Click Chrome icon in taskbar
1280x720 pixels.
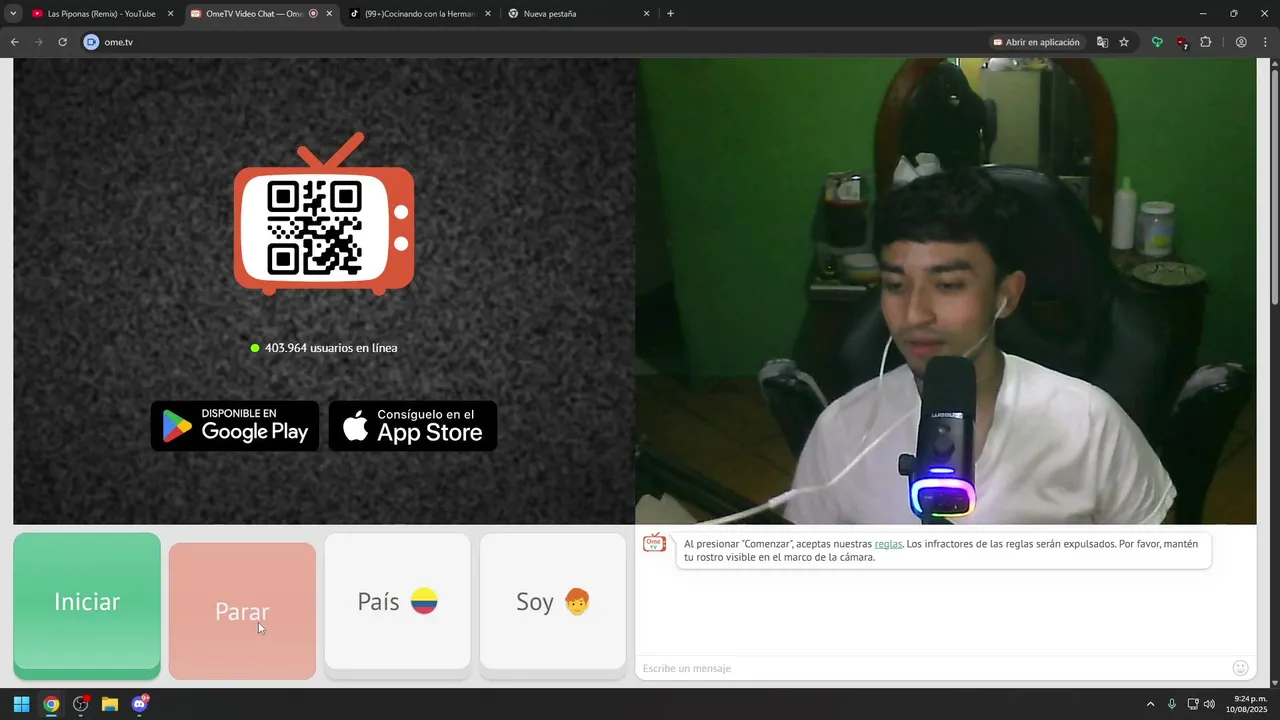[51, 704]
